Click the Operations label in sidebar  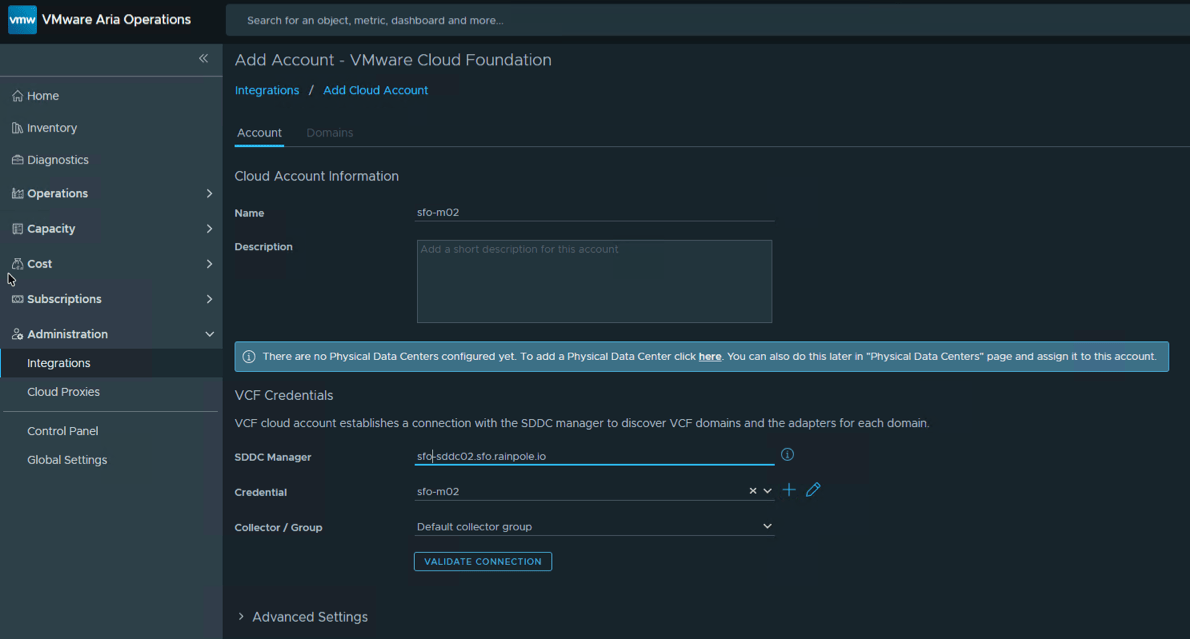tap(58, 194)
